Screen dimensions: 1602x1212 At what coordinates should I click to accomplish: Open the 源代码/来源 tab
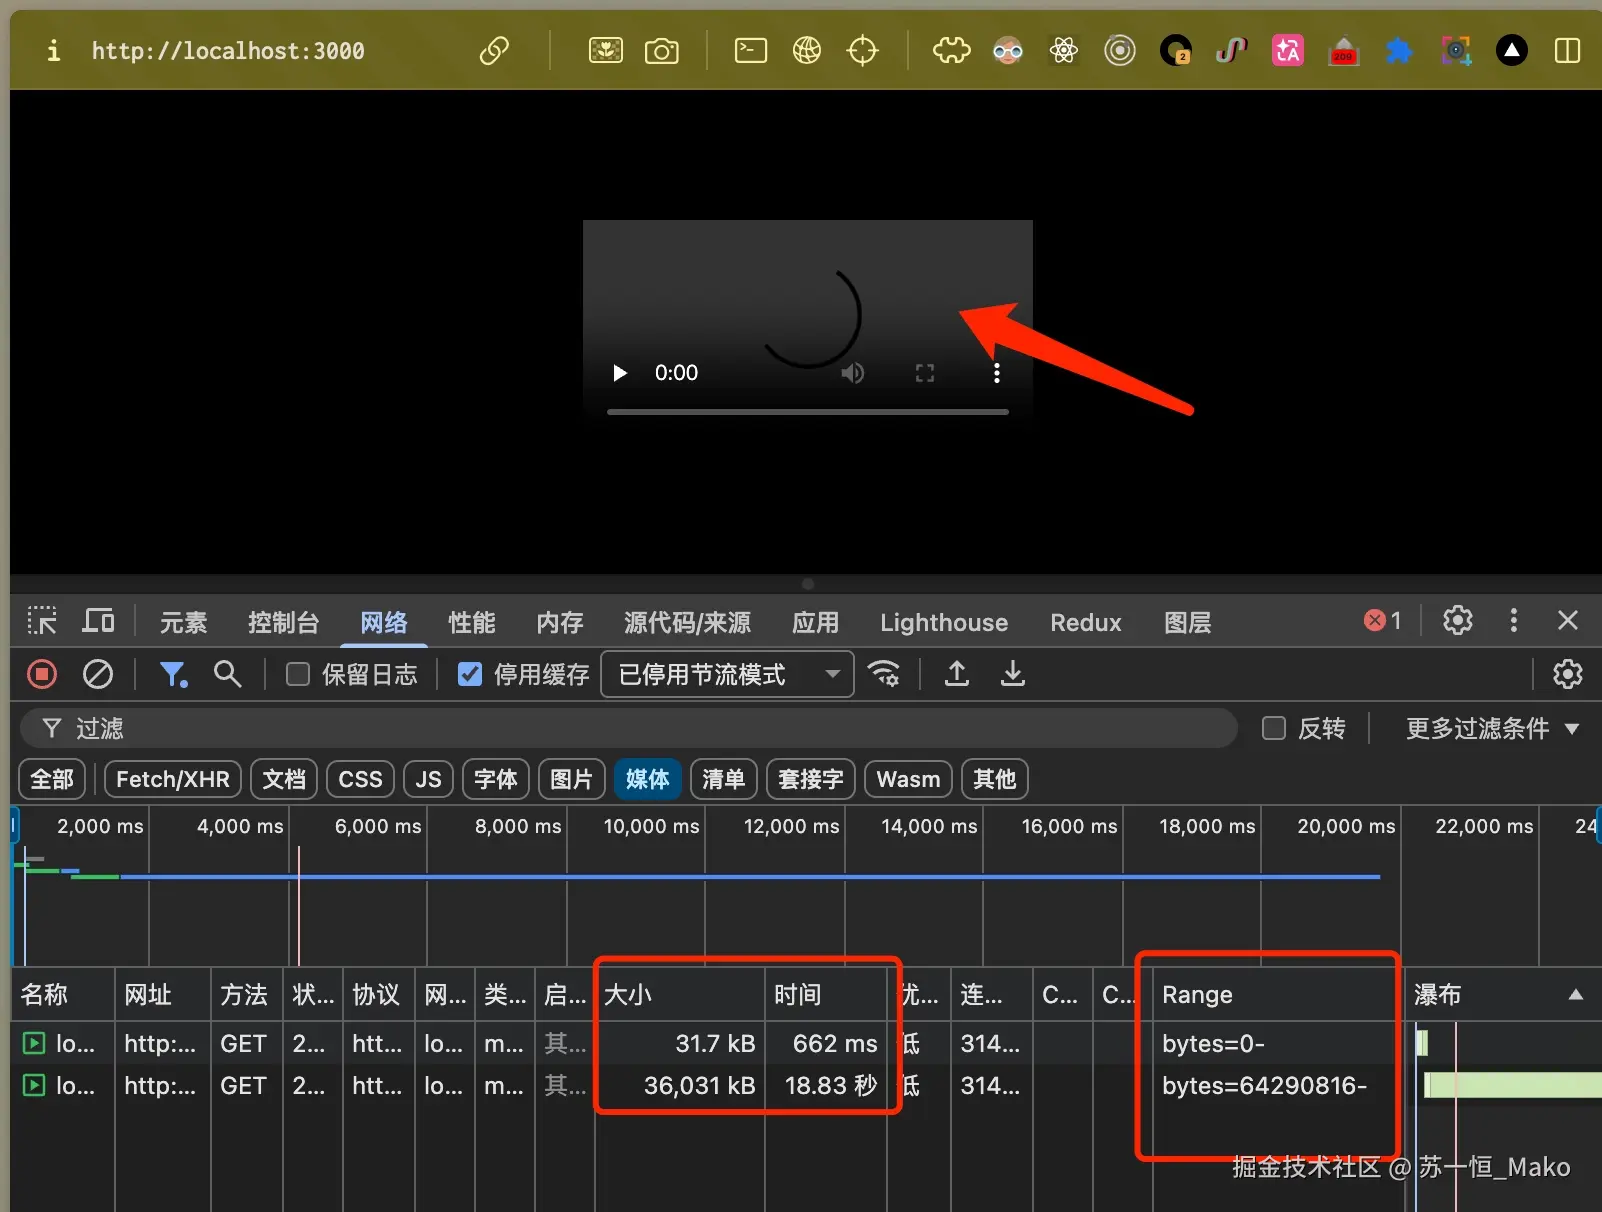[687, 622]
